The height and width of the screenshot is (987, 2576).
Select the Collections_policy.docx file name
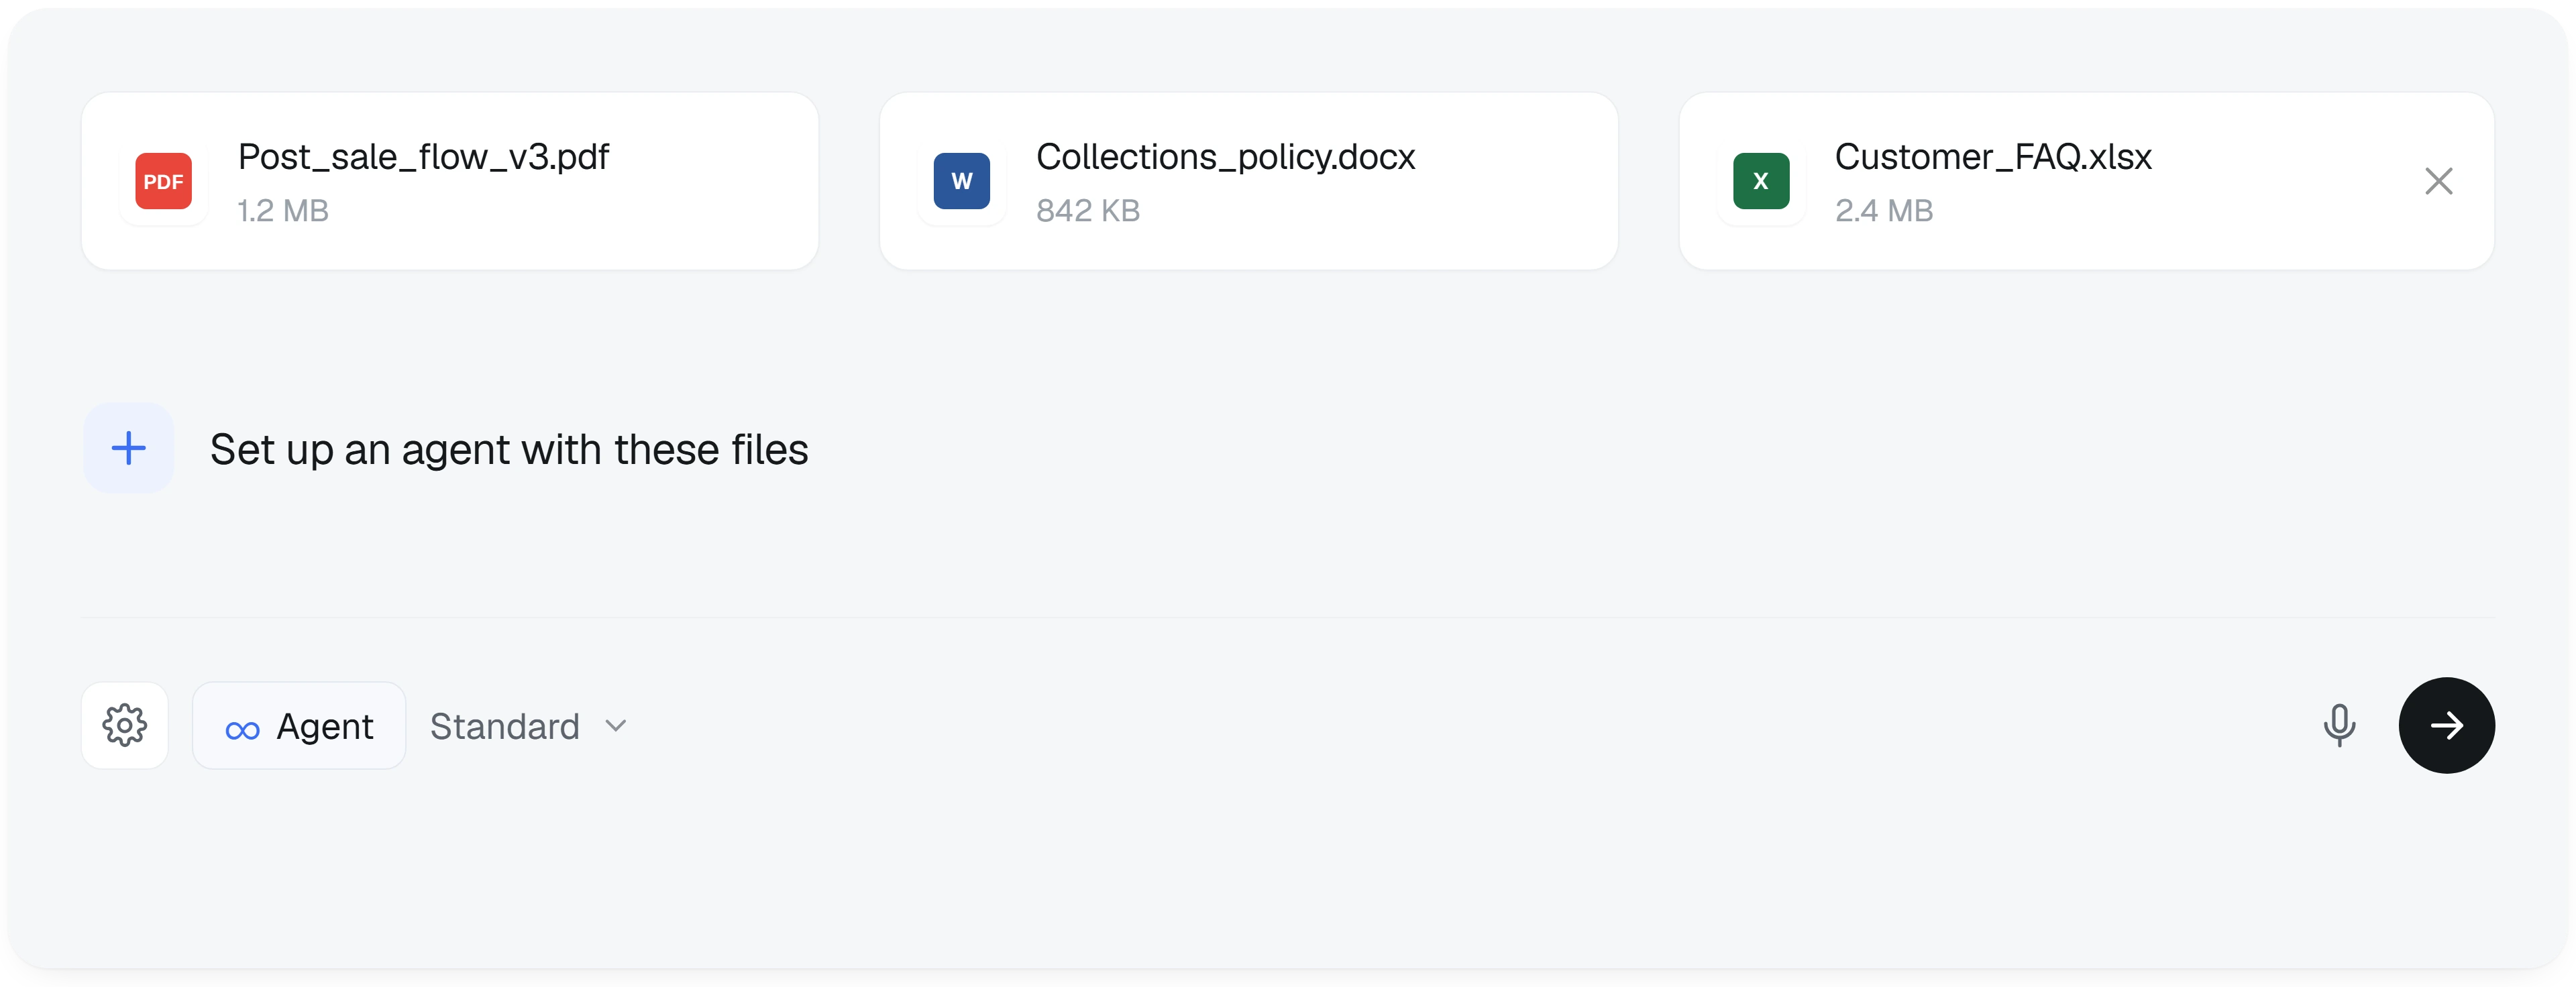pos(1225,157)
